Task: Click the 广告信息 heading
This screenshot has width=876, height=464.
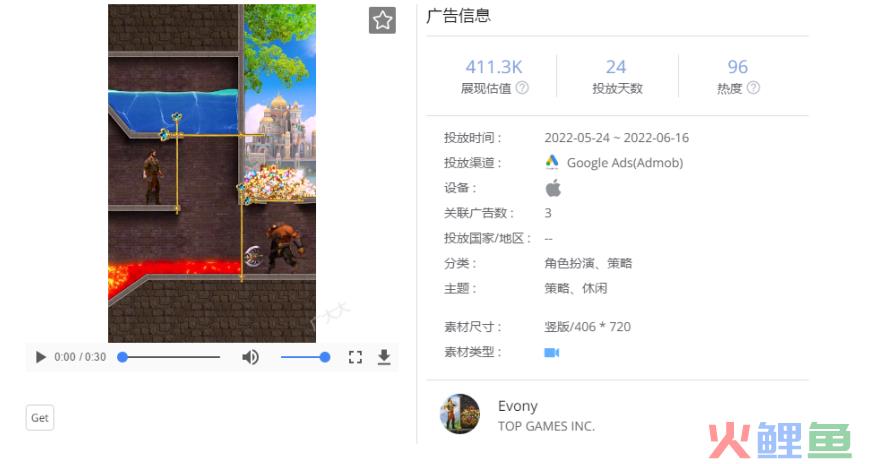Action: (458, 16)
